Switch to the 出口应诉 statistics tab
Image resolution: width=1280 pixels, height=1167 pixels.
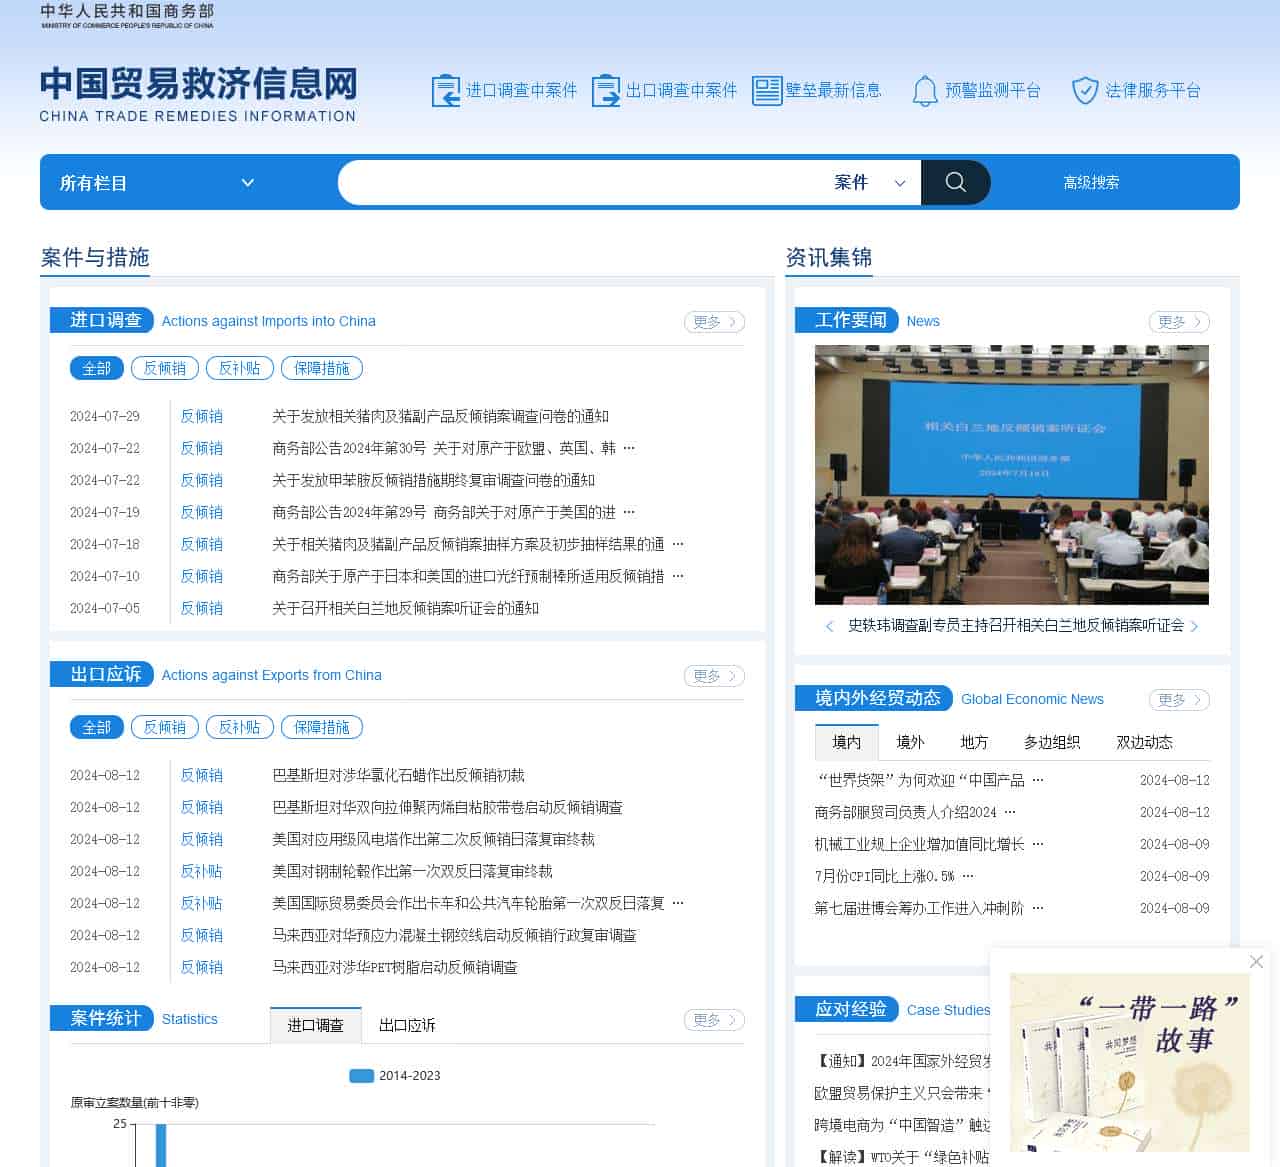[407, 1024]
